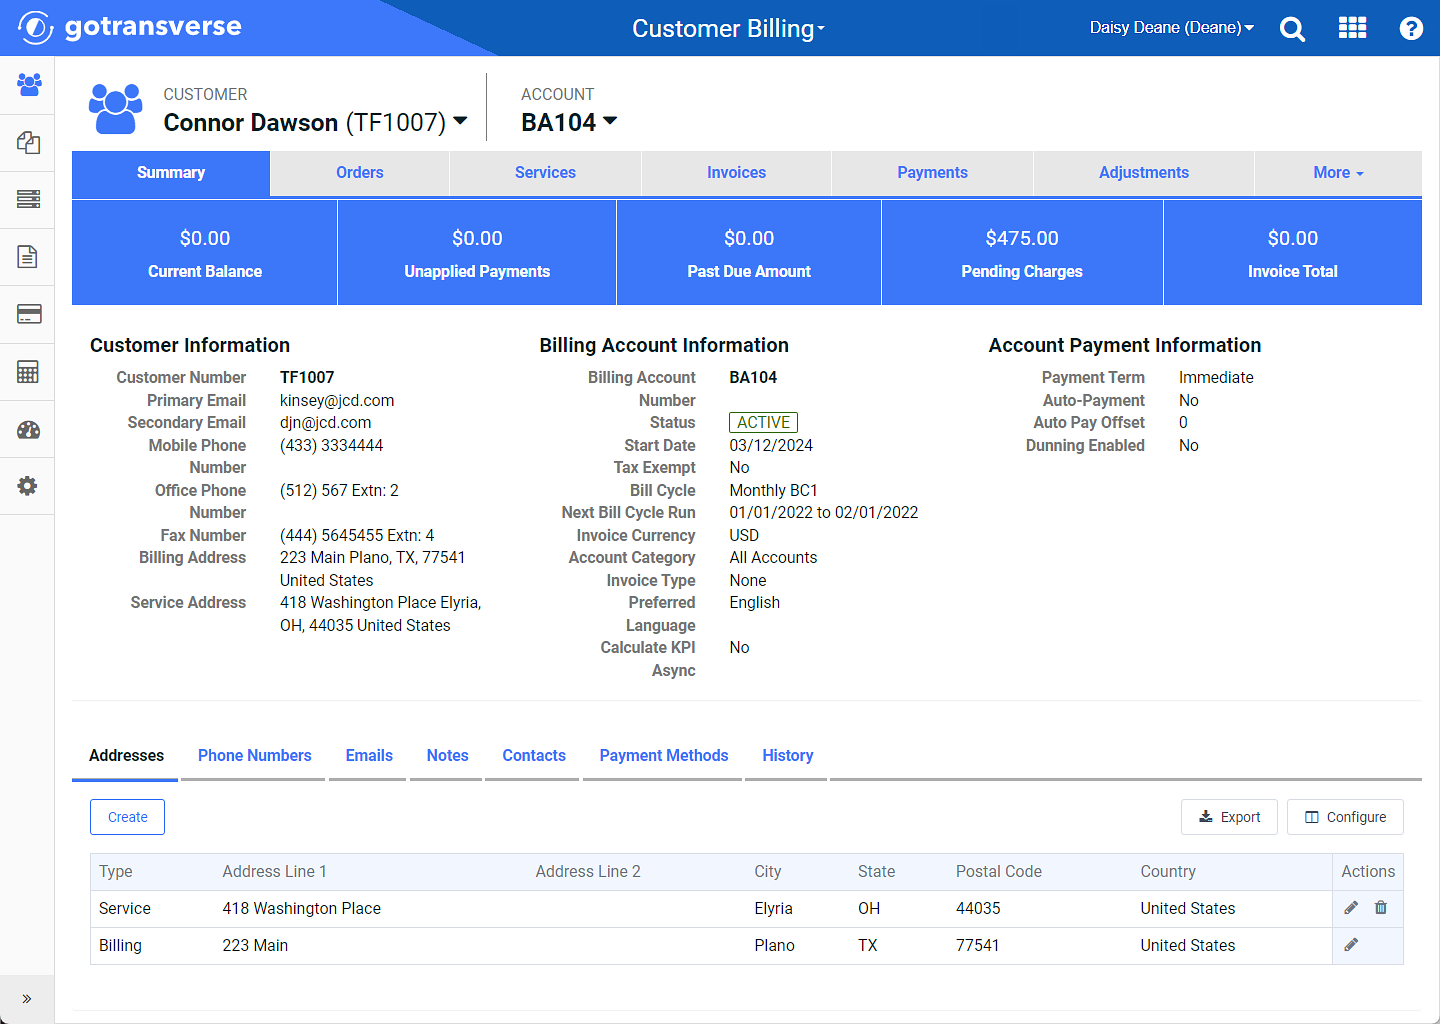The width and height of the screenshot is (1440, 1024).
Task: Click the Past Due Amount tile
Action: pyautogui.click(x=749, y=253)
